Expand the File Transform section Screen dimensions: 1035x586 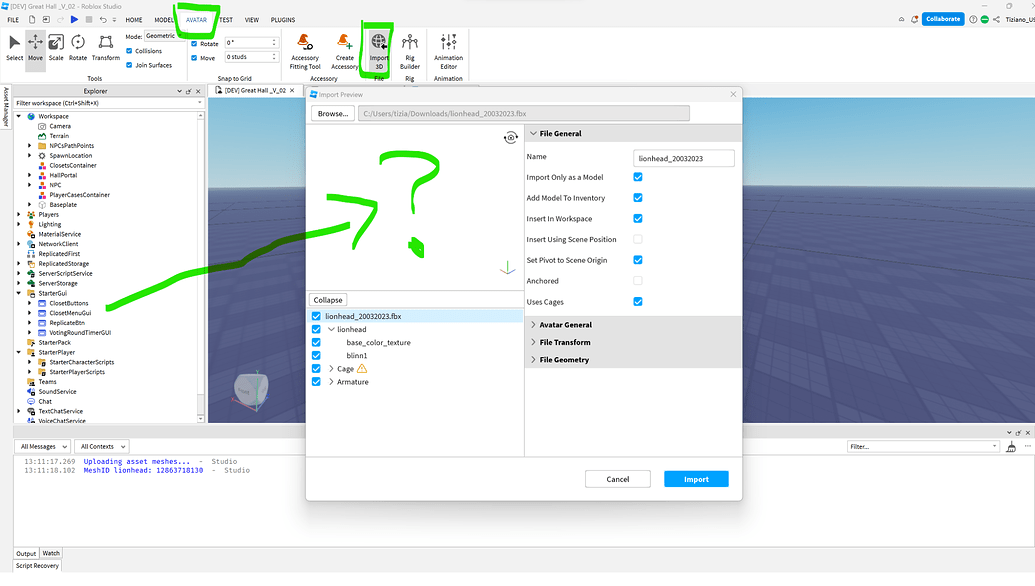(533, 342)
